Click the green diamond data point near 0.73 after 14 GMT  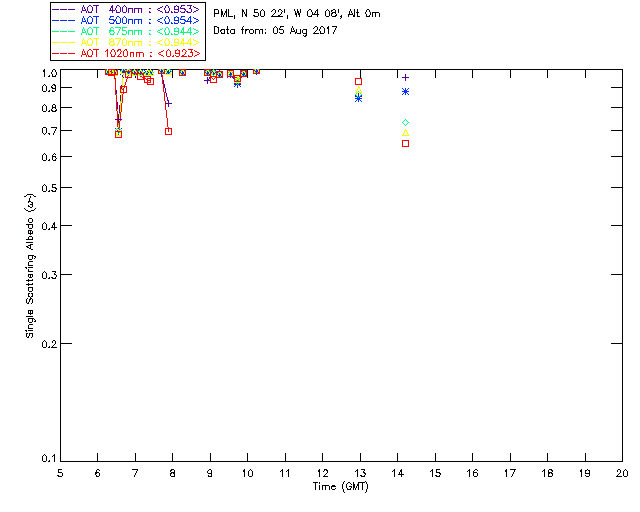click(405, 122)
